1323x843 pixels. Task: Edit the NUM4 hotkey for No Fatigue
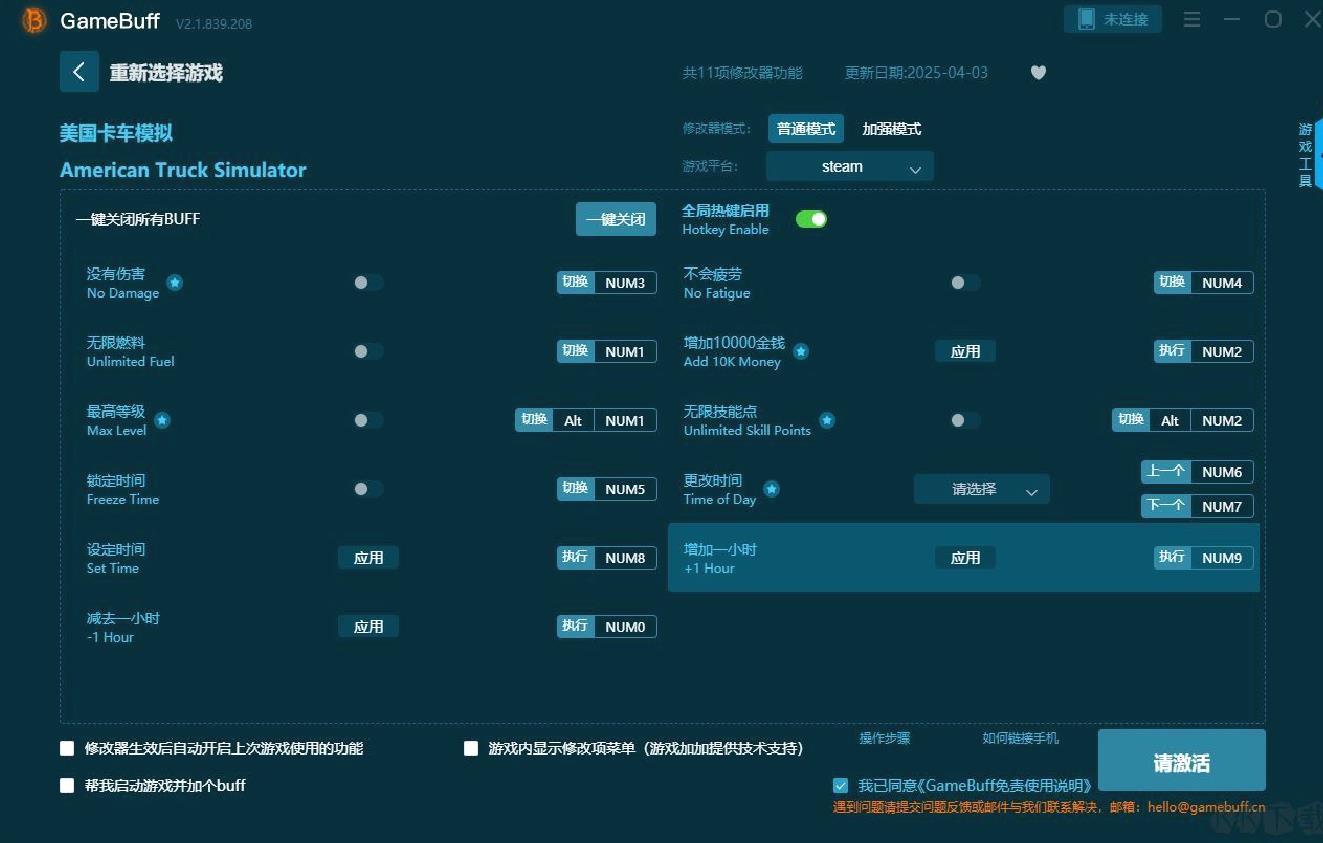click(x=1222, y=283)
